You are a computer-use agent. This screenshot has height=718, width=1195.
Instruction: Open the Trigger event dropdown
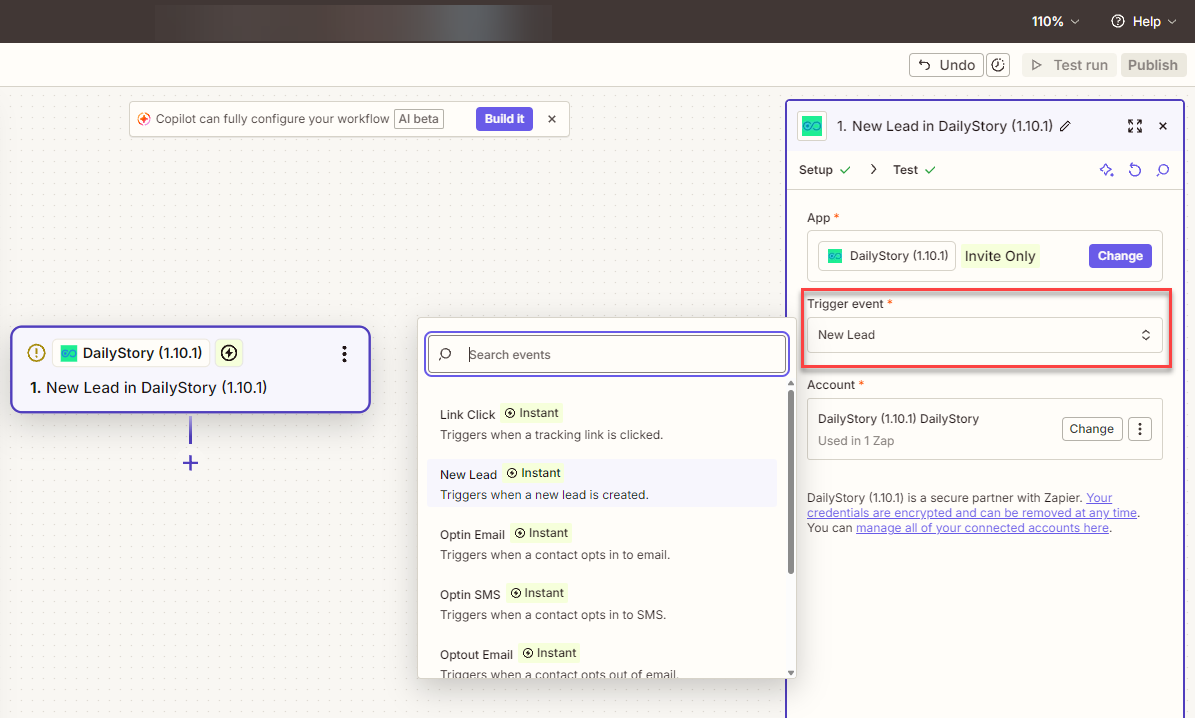[984, 335]
